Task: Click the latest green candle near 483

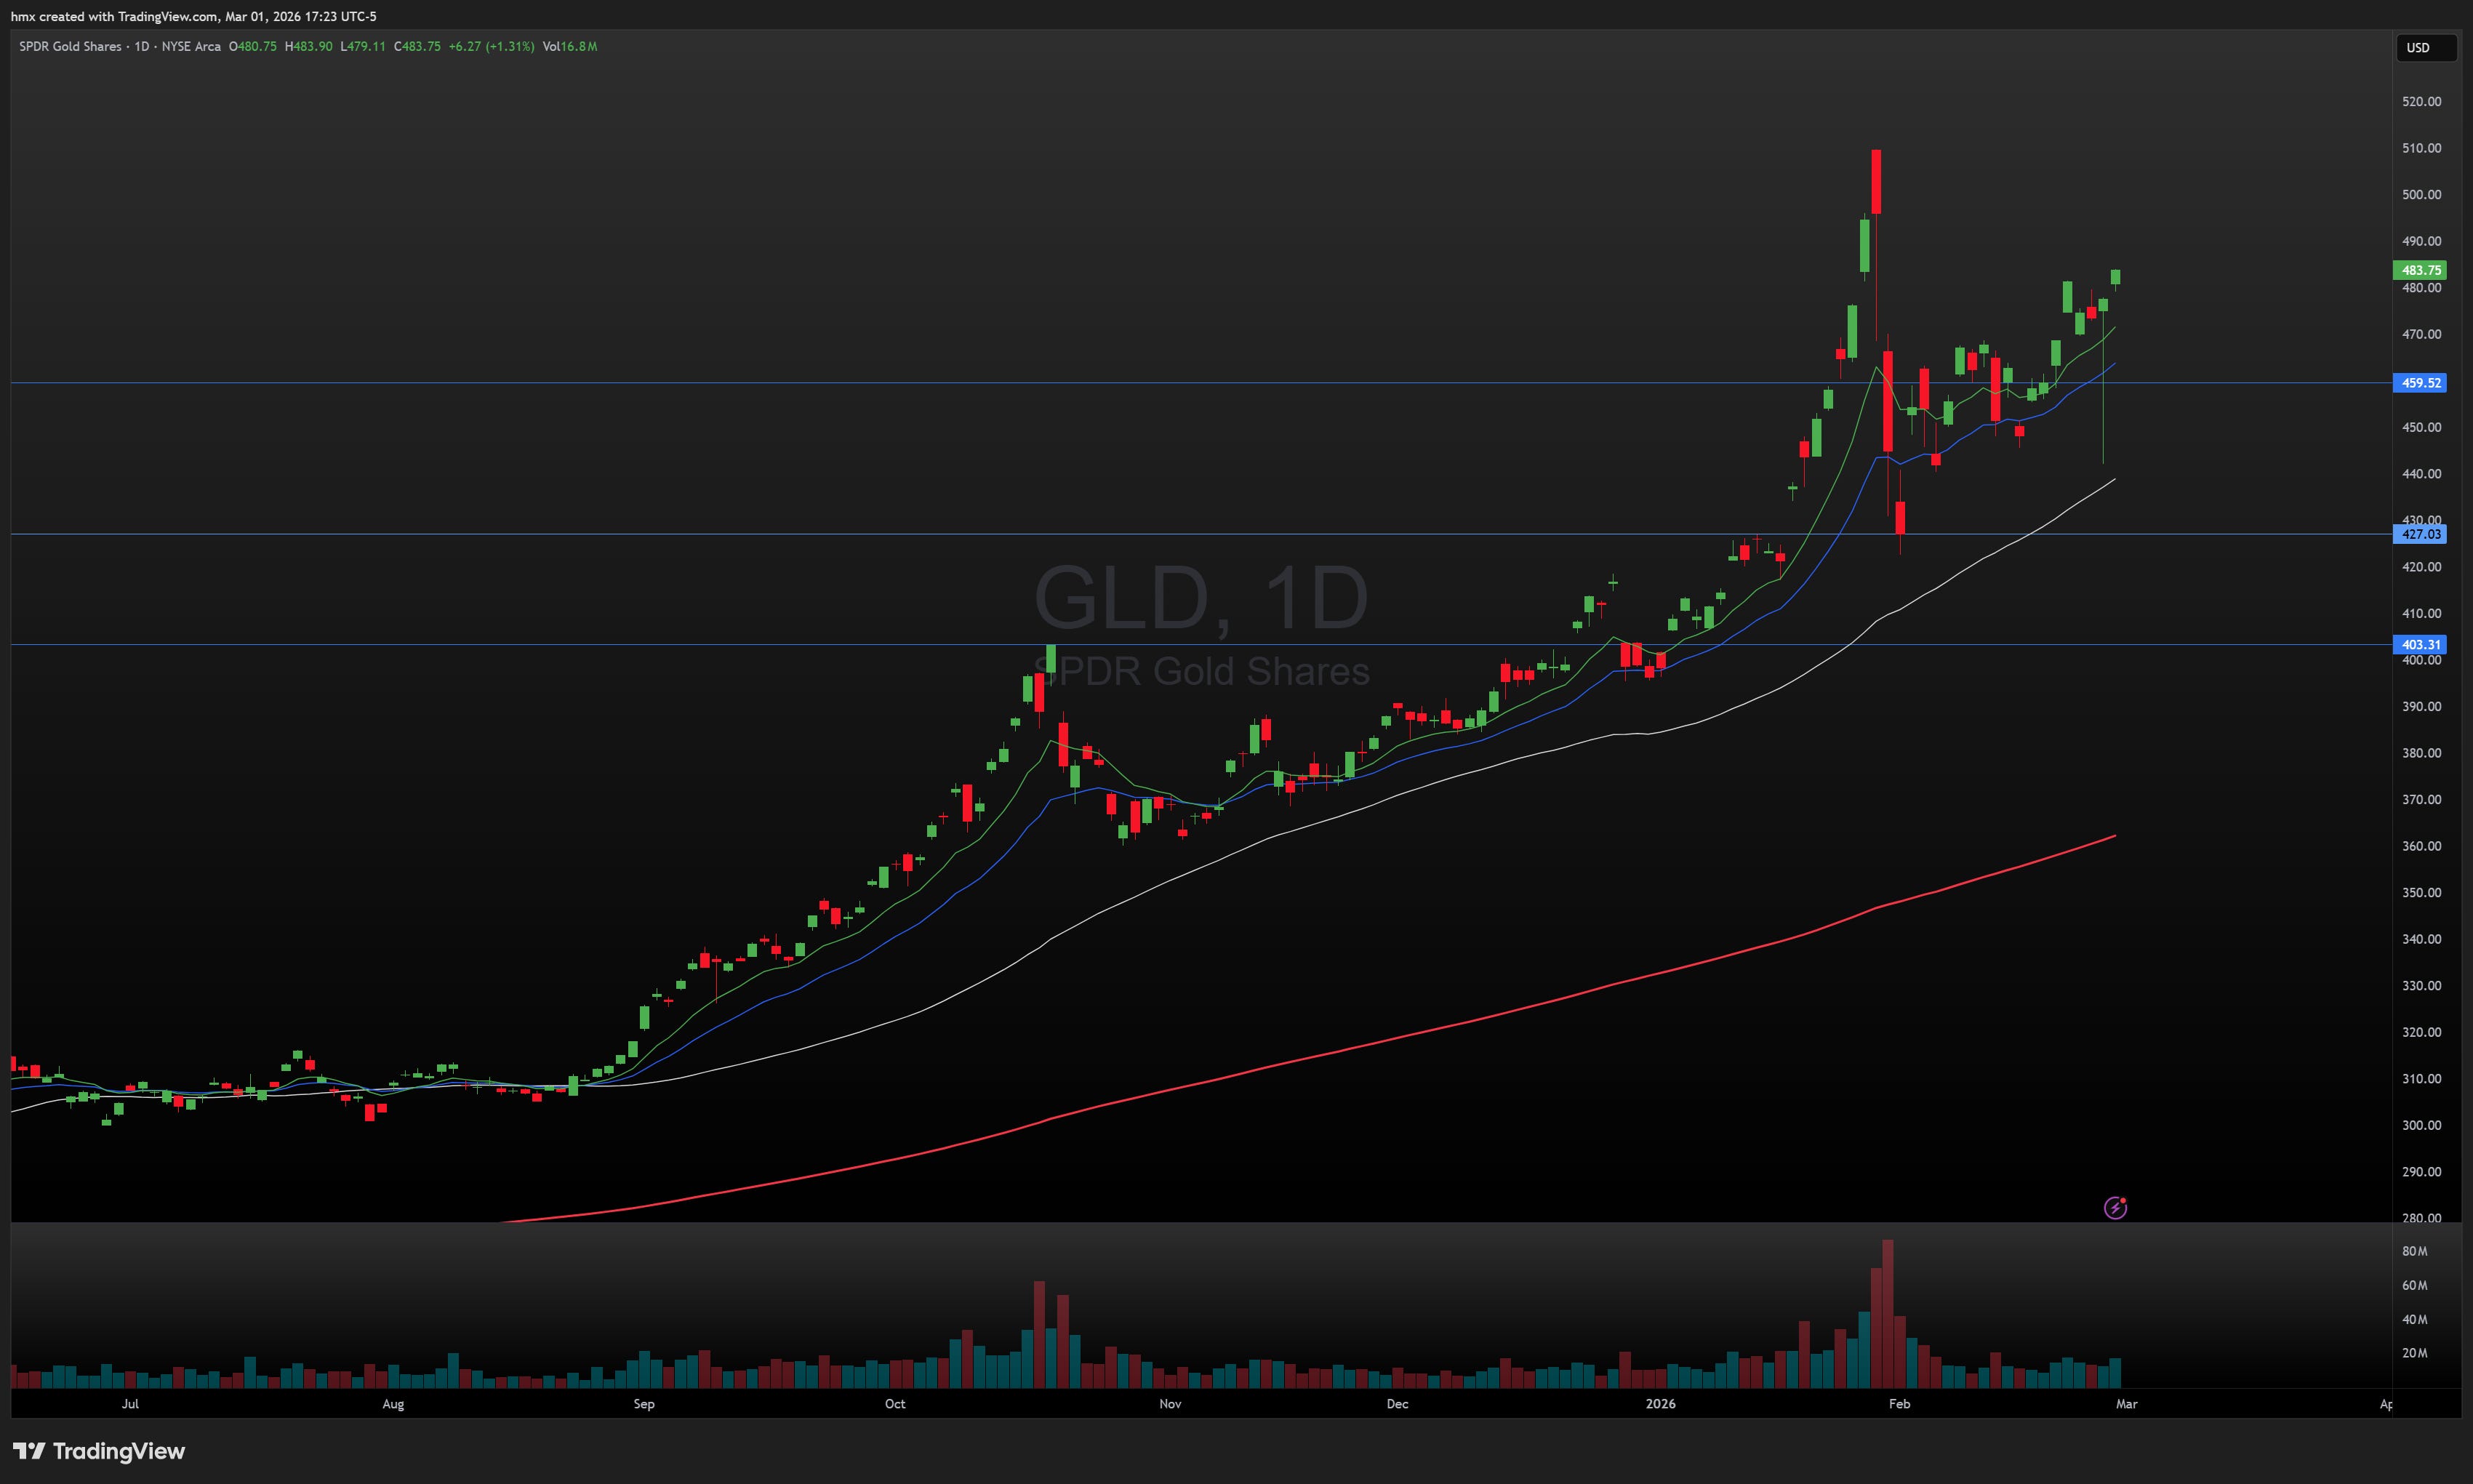Action: pyautogui.click(x=2115, y=277)
